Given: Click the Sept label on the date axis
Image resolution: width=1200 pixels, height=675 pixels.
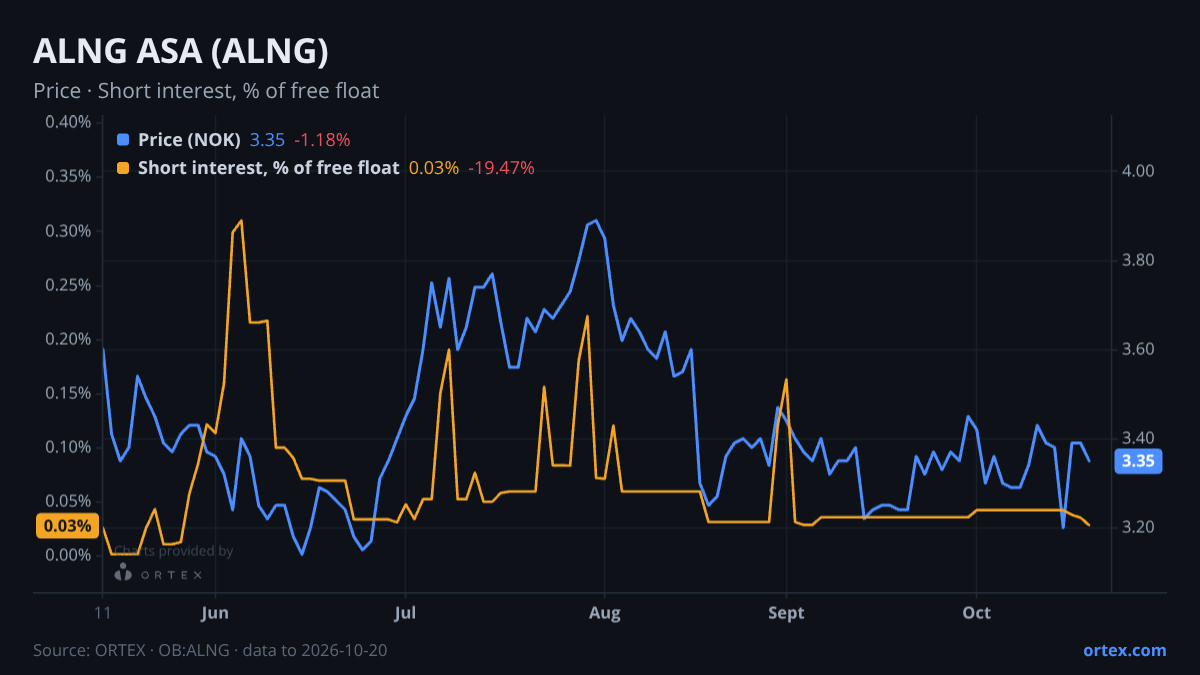Looking at the screenshot, I should click(x=786, y=612).
